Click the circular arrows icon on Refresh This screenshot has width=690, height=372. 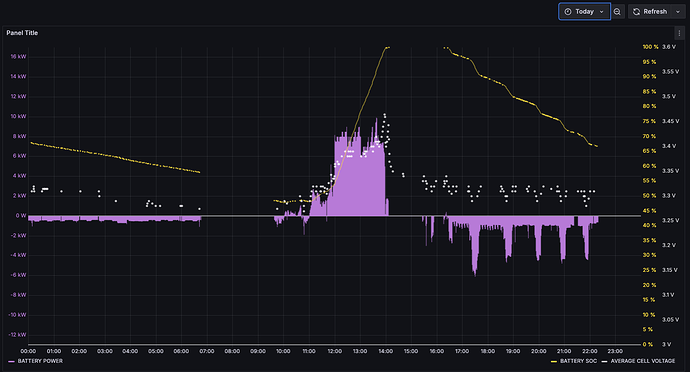click(636, 12)
